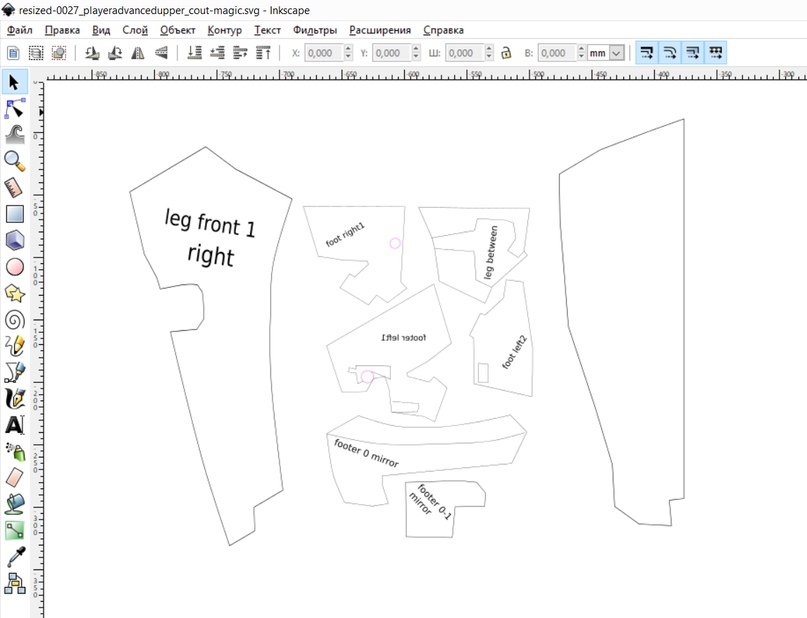807x618 pixels.
Task: Select the Star polygon tool
Action: 14,293
